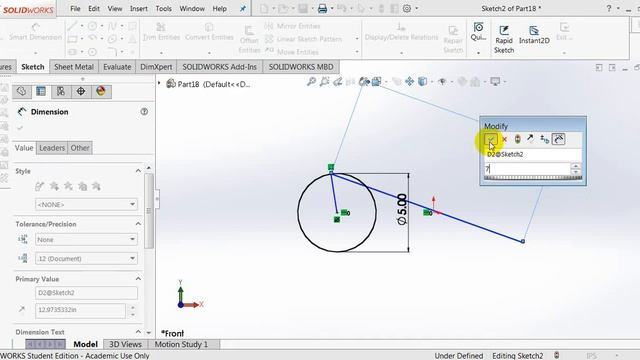Screen dimensions: 640x360
Task: Click reverse dimension sense arrow in Modify
Action: [x=530, y=139]
